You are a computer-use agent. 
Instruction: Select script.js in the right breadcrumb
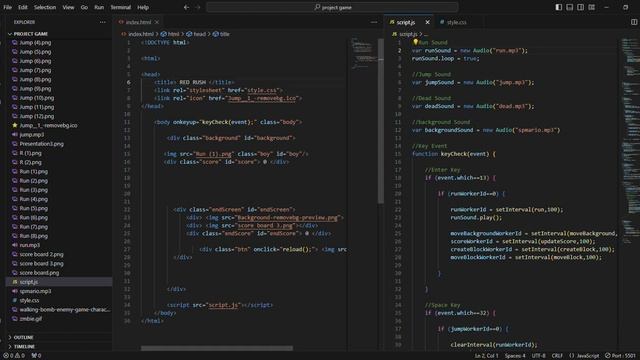click(404, 34)
